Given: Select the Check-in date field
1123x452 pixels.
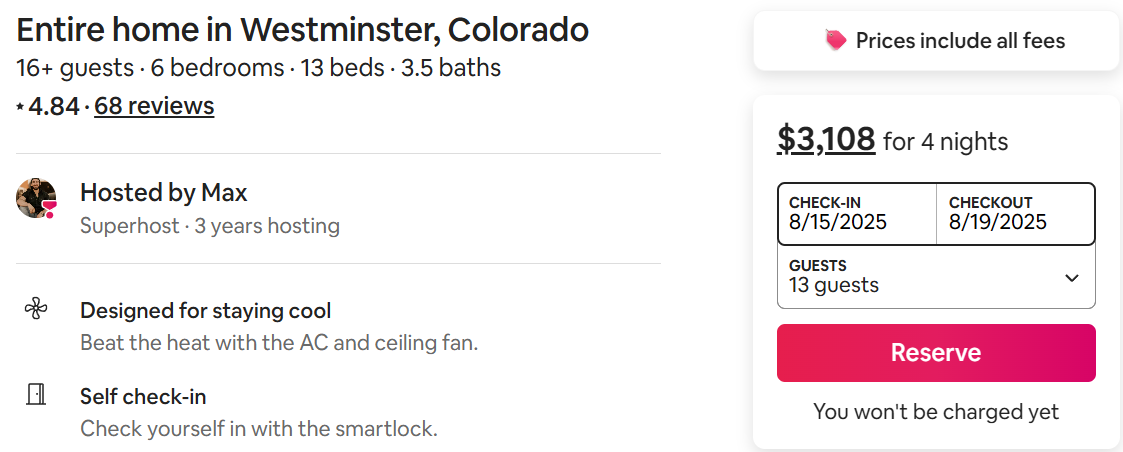Looking at the screenshot, I should [857, 213].
